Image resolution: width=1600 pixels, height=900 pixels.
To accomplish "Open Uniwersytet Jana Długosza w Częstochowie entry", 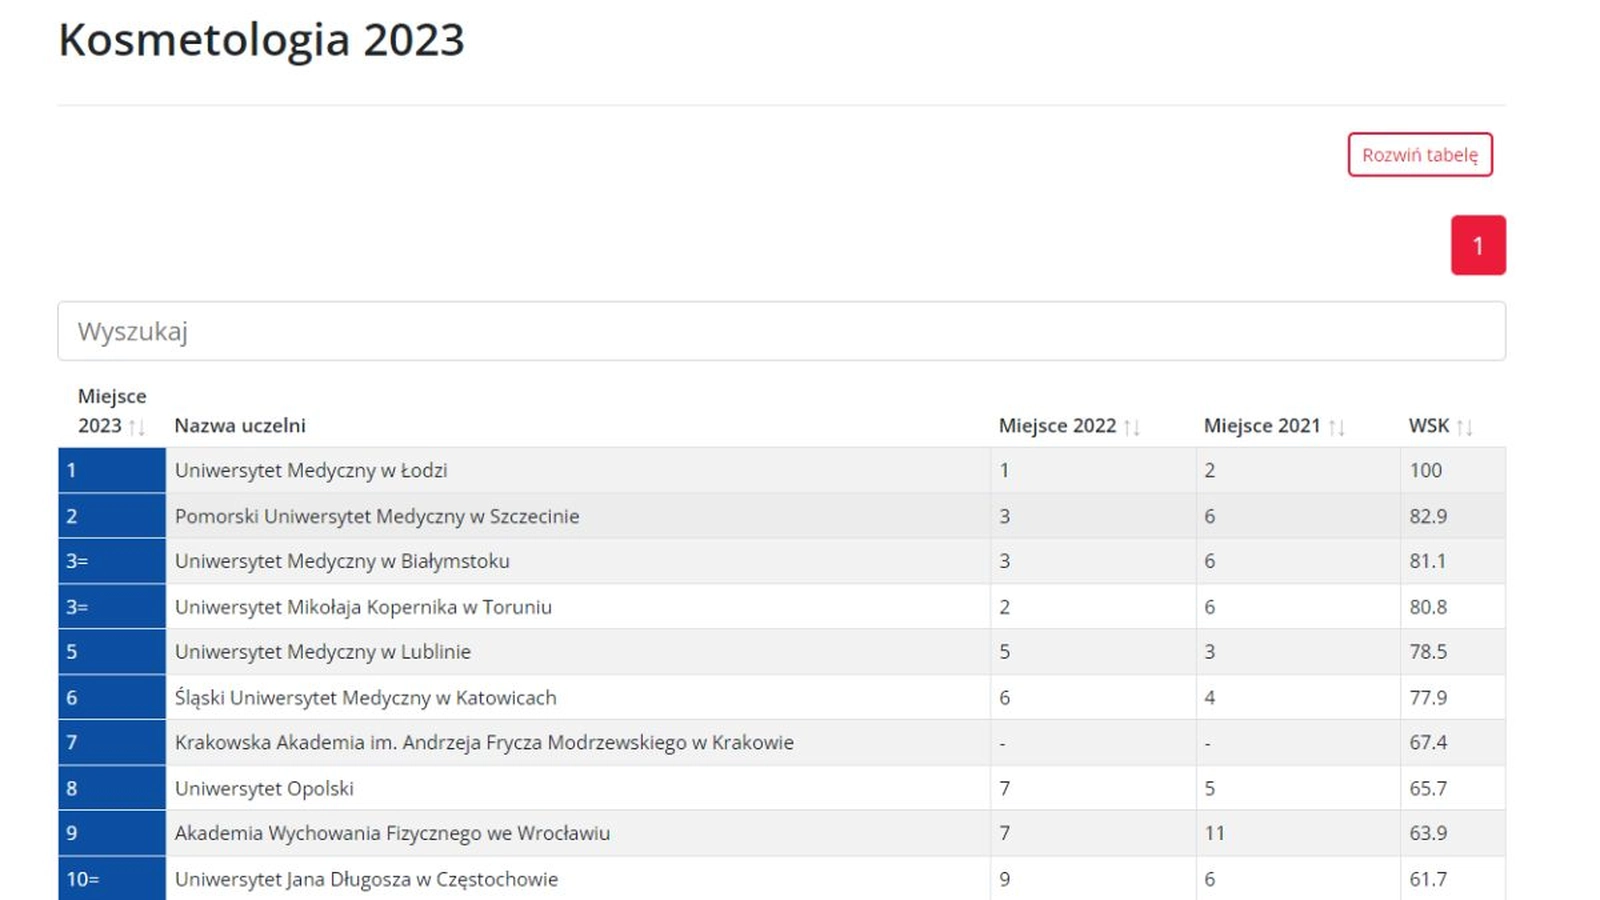I will click(366, 879).
